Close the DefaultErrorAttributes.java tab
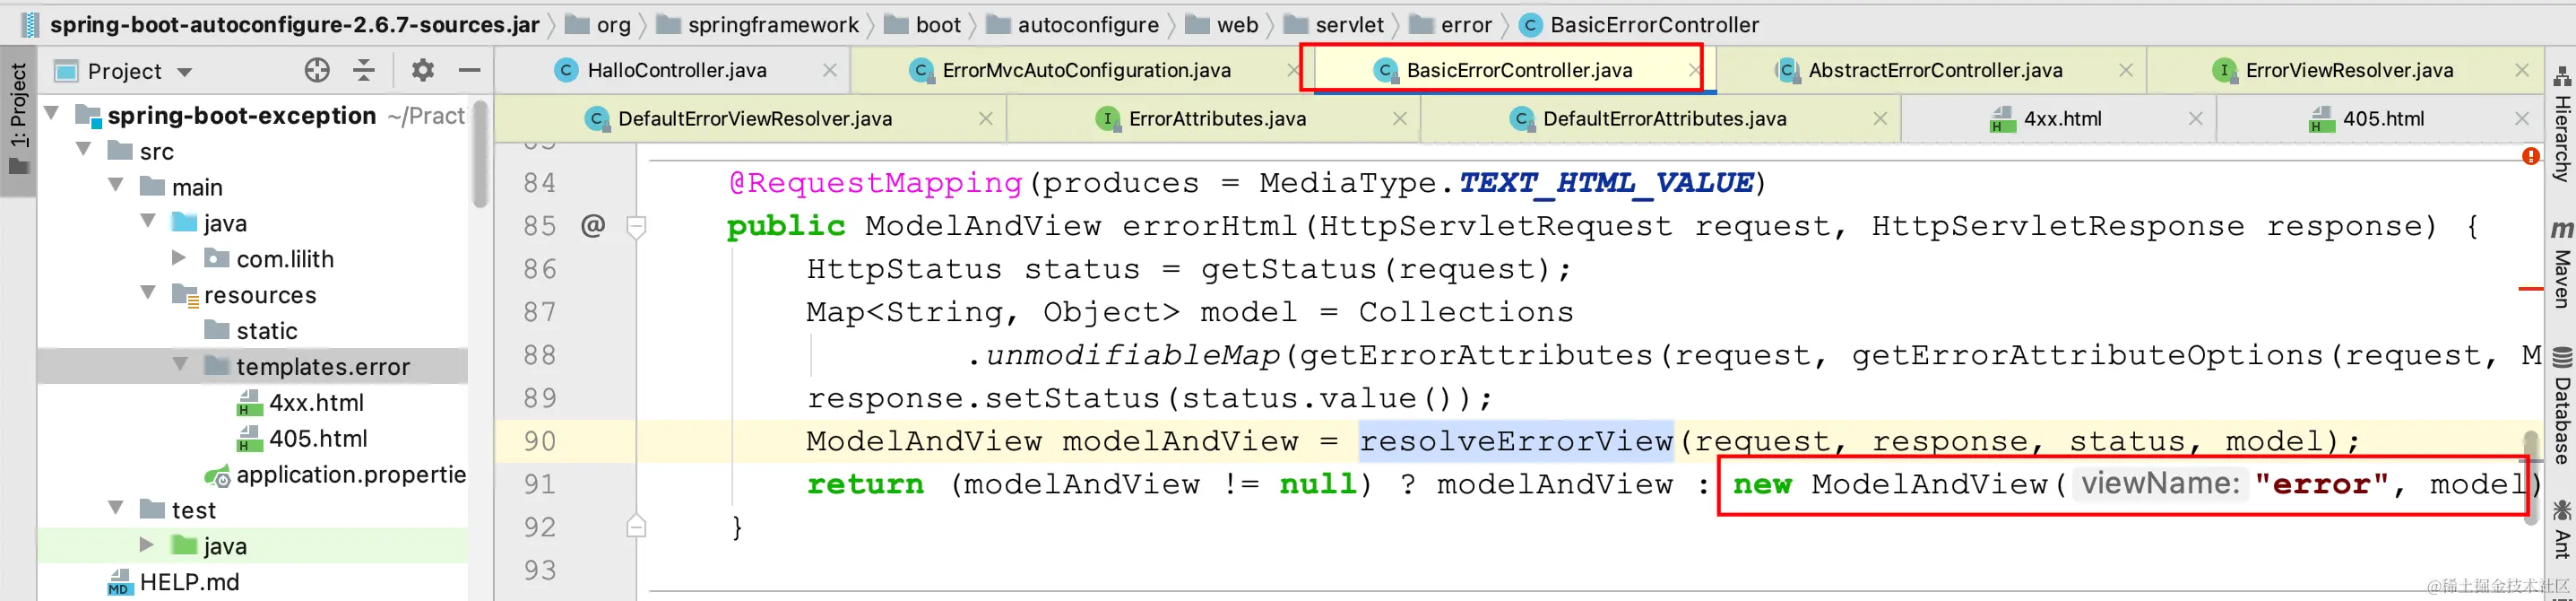 click(x=1880, y=119)
